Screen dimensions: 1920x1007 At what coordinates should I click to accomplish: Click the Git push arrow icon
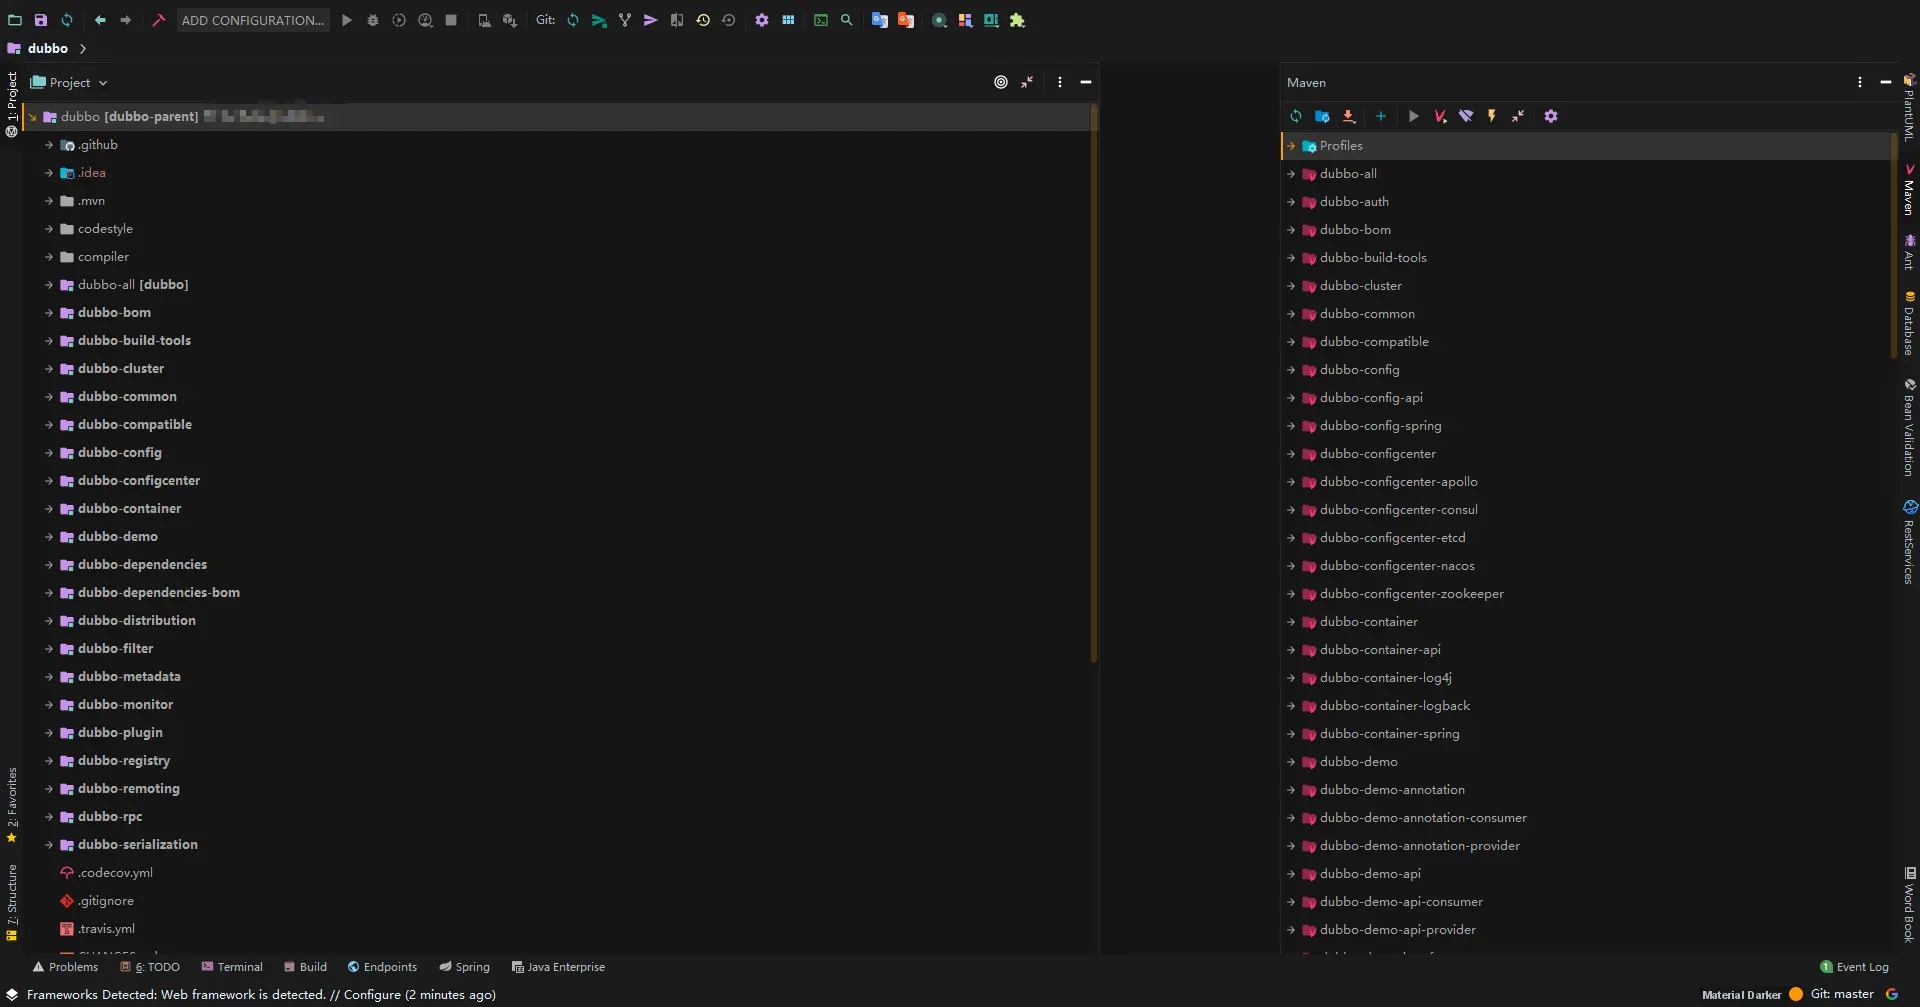(x=650, y=20)
